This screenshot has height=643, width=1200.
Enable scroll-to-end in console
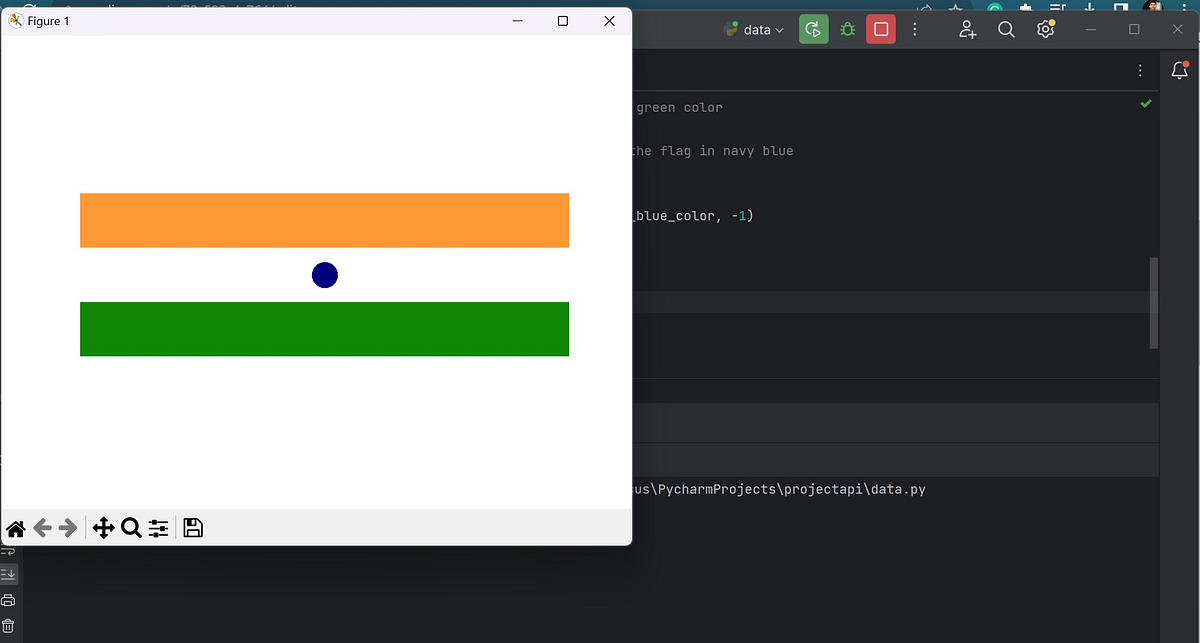coord(9,574)
